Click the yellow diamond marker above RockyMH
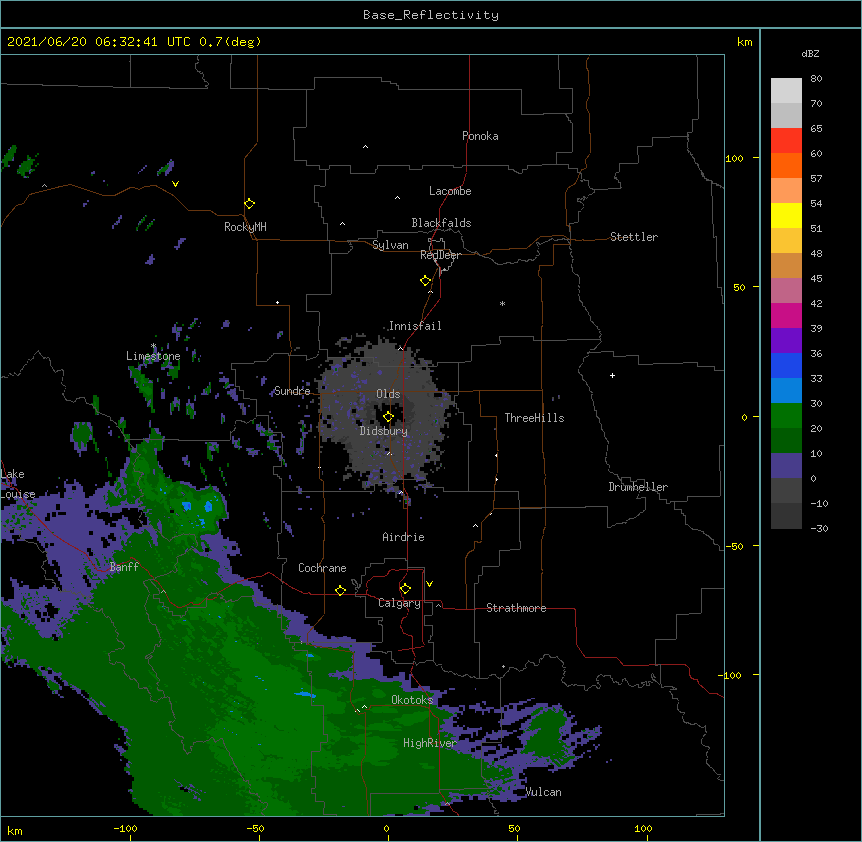This screenshot has height=842, width=862. [249, 203]
